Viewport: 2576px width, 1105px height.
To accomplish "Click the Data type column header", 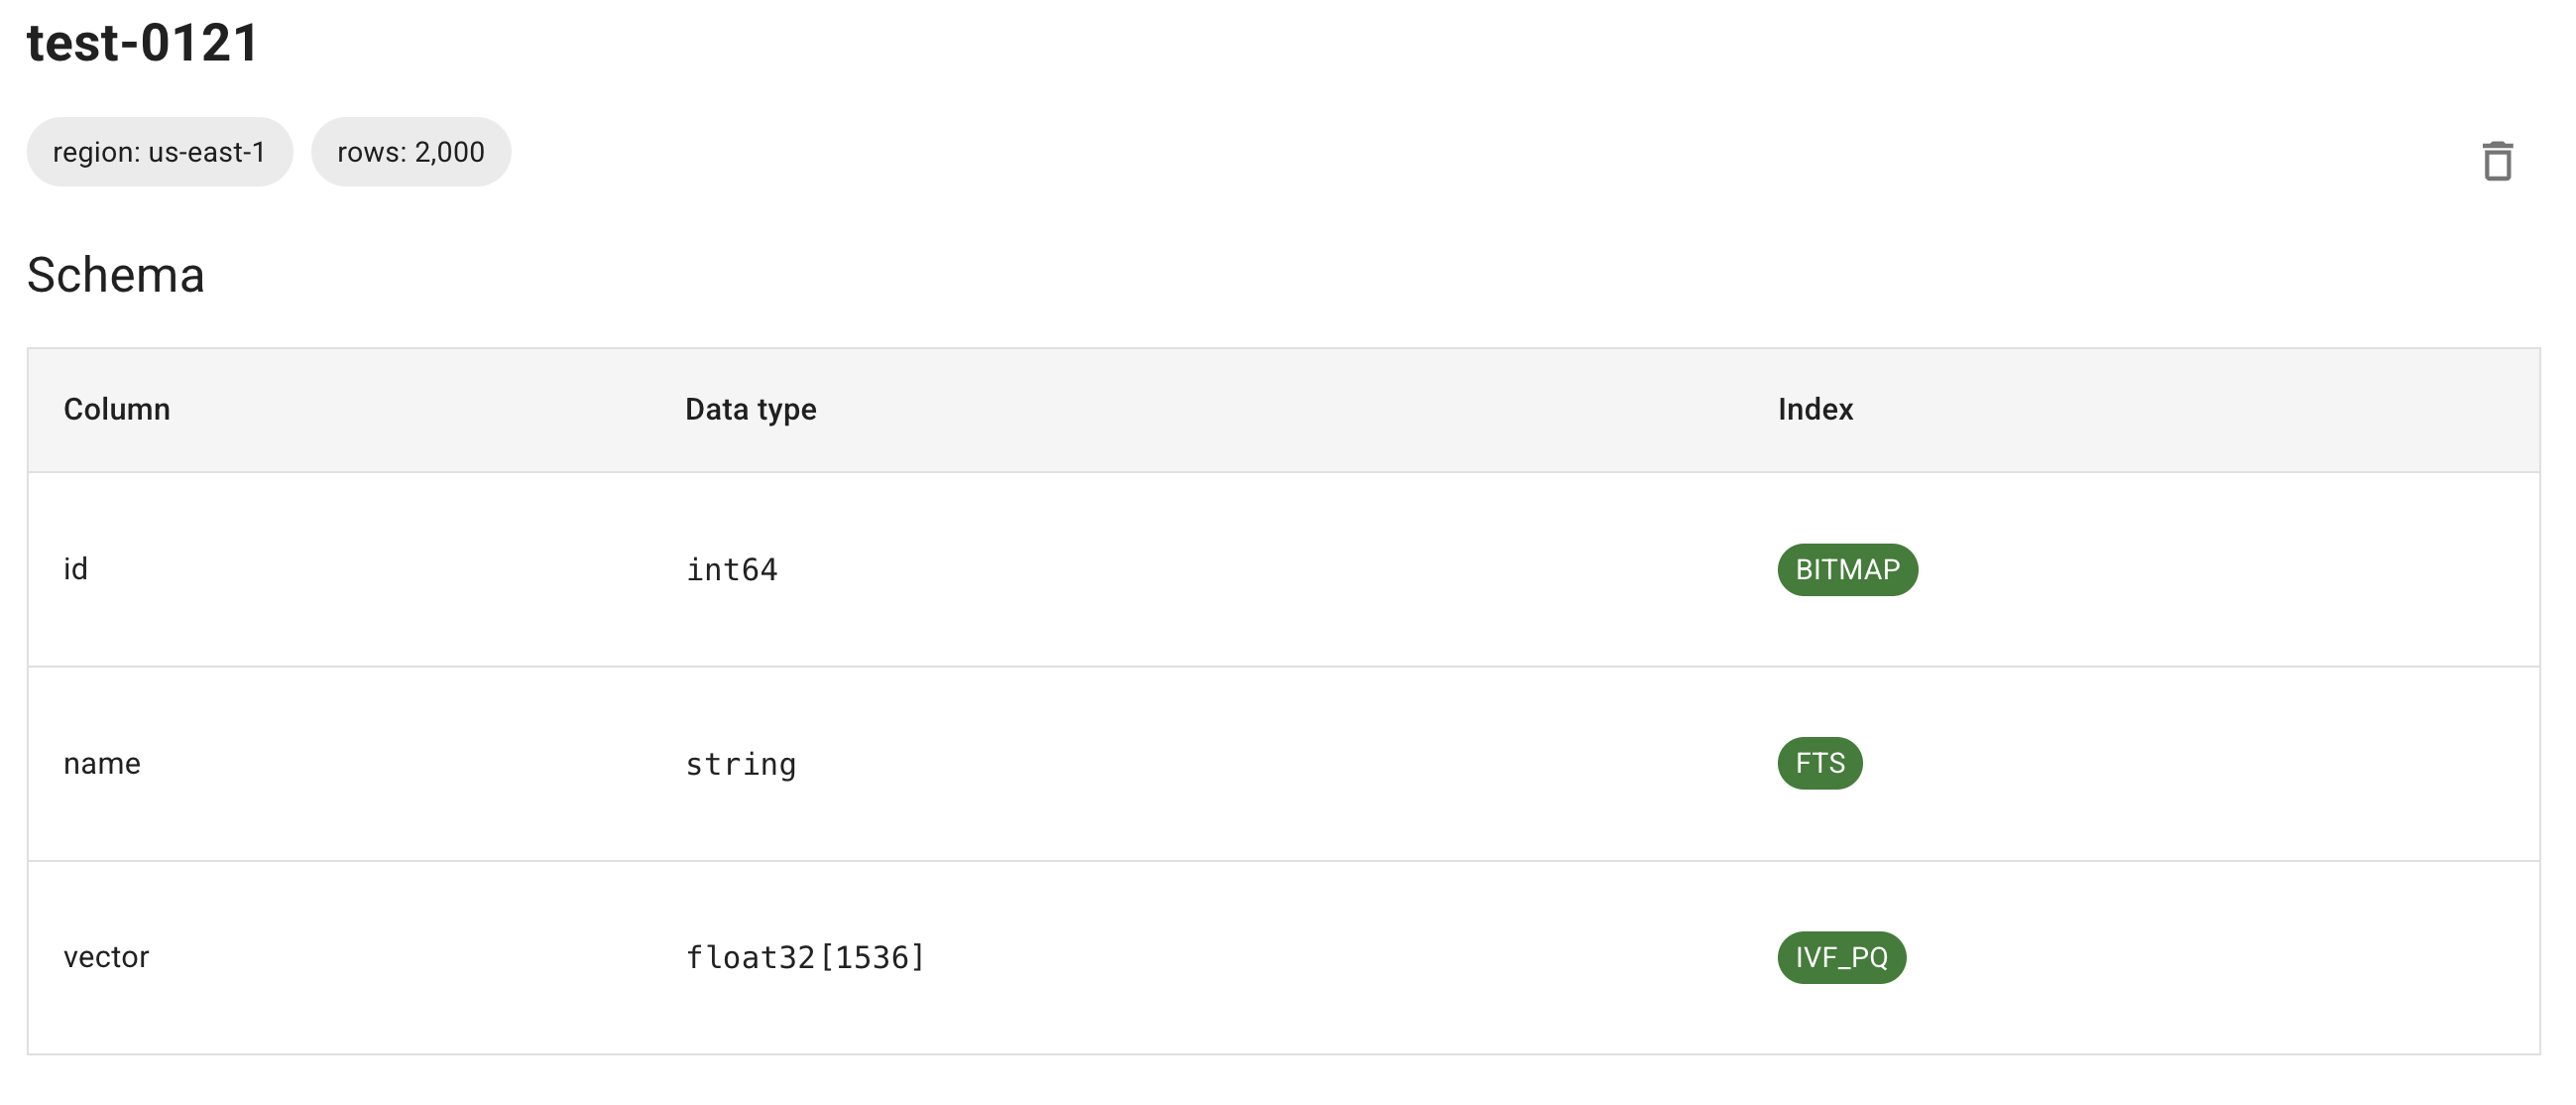I will coord(750,409).
